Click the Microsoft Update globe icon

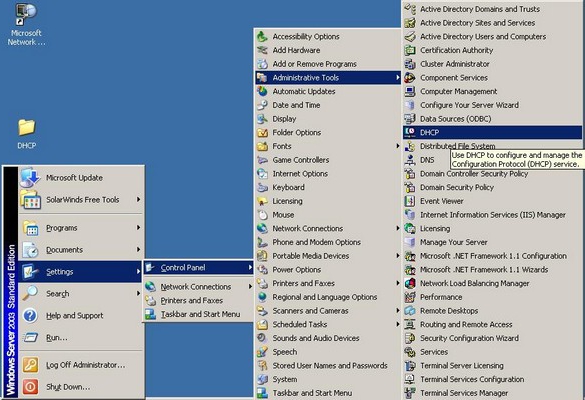pyautogui.click(x=30, y=178)
